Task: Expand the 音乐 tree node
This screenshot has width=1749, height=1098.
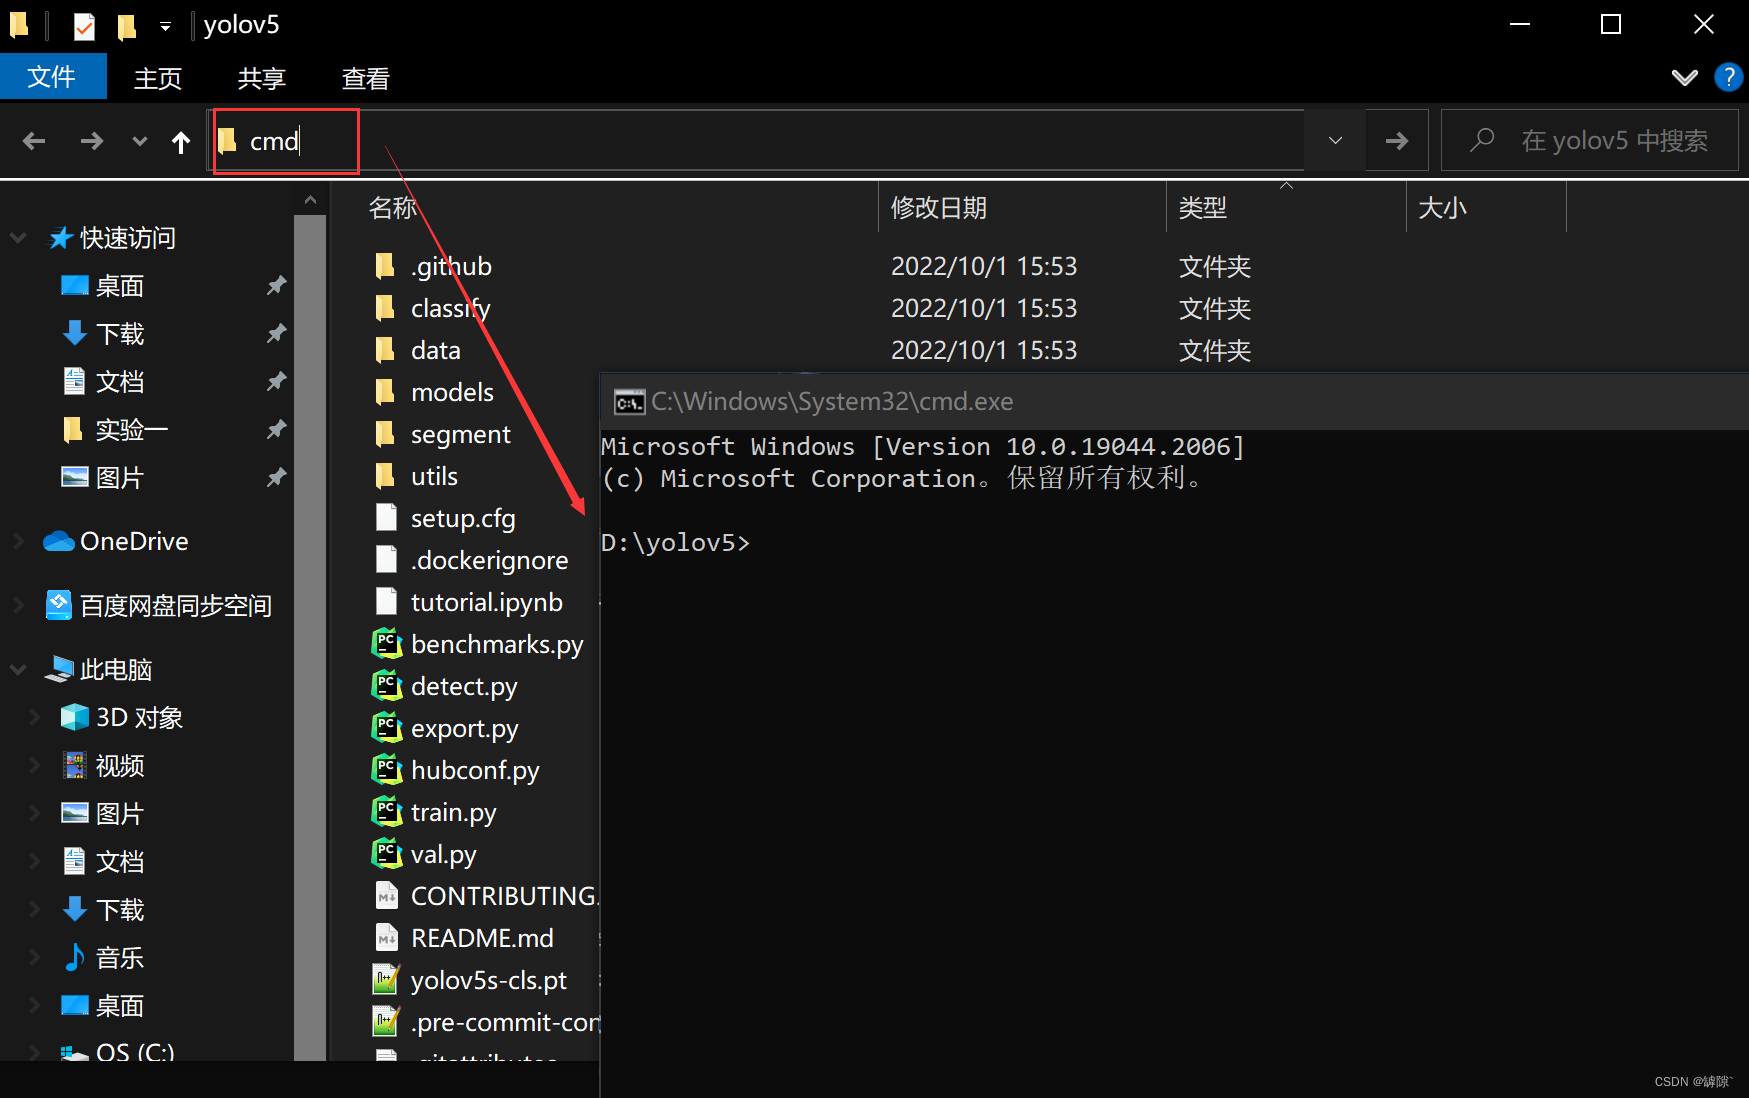Action: [34, 958]
